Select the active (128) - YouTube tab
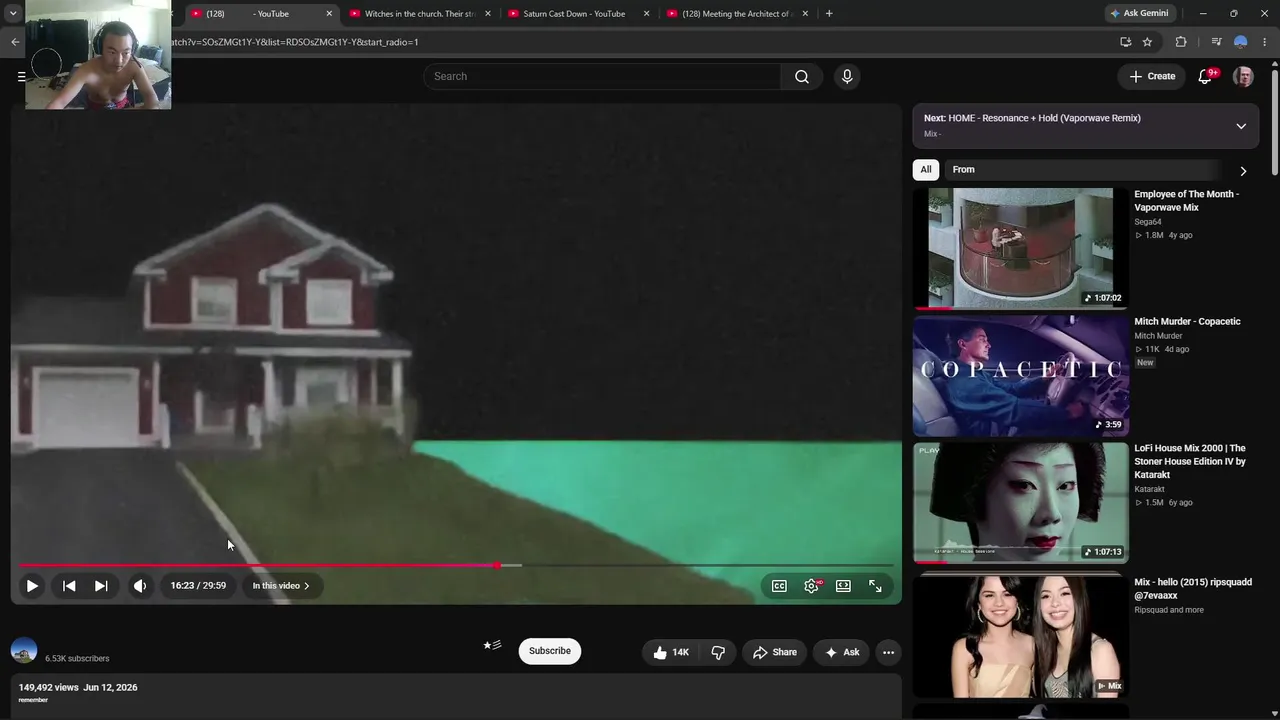1280x720 pixels. (x=258, y=14)
